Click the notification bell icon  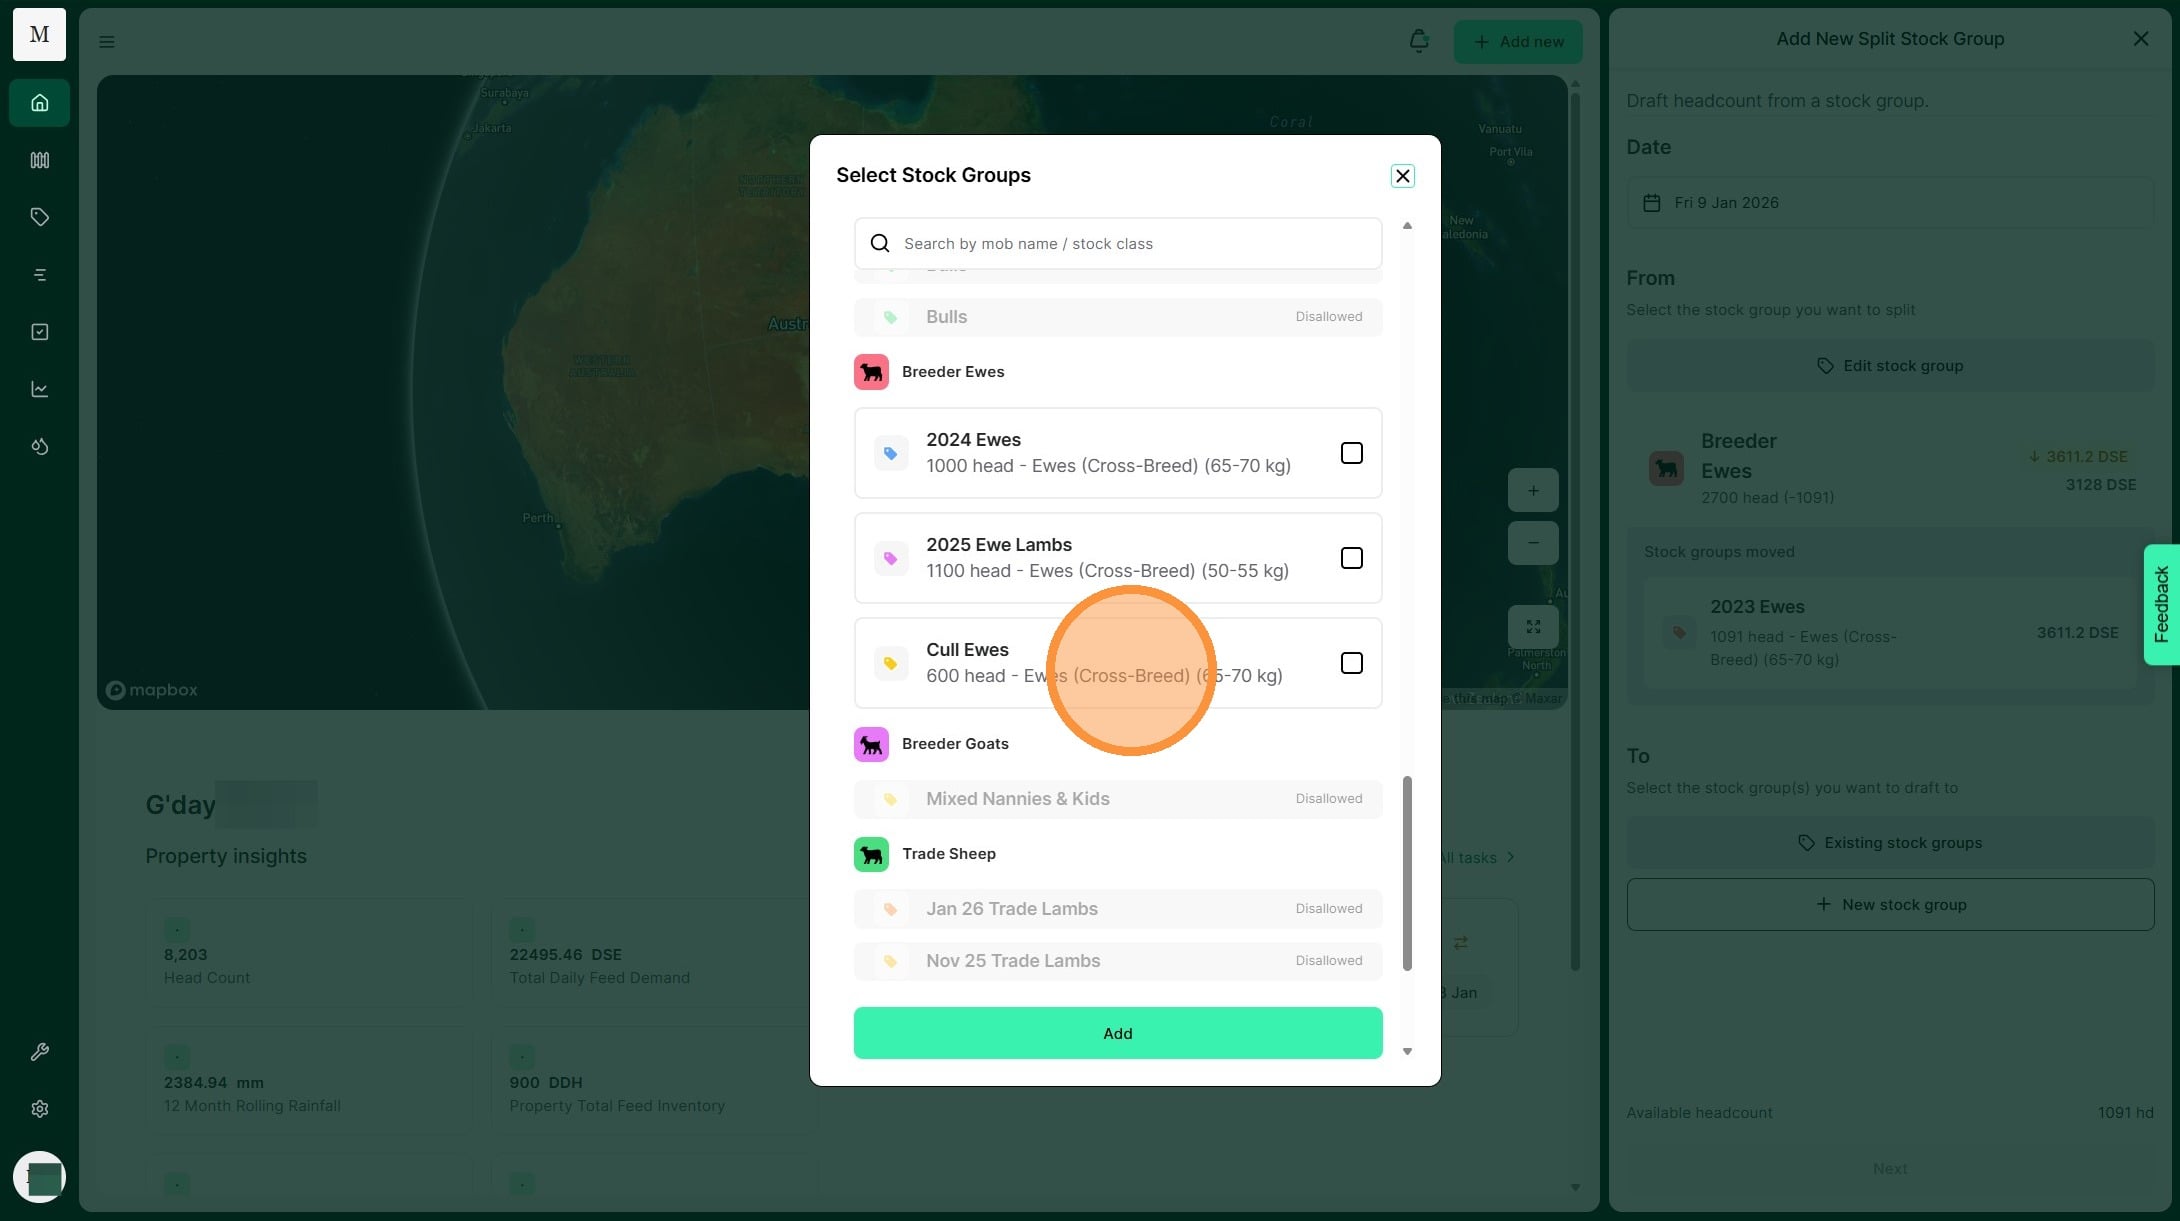click(x=1418, y=41)
